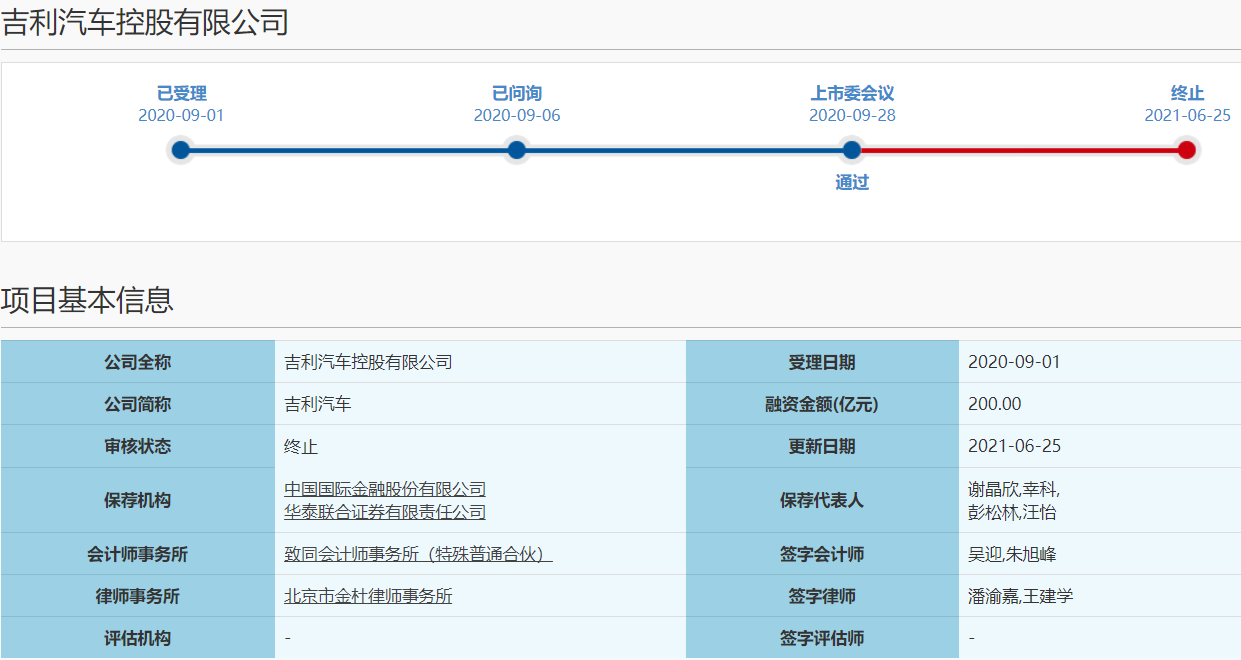Click the blue timeline segment between 已受理 and 已问询
This screenshot has width=1241, height=660.
pyautogui.click(x=349, y=150)
